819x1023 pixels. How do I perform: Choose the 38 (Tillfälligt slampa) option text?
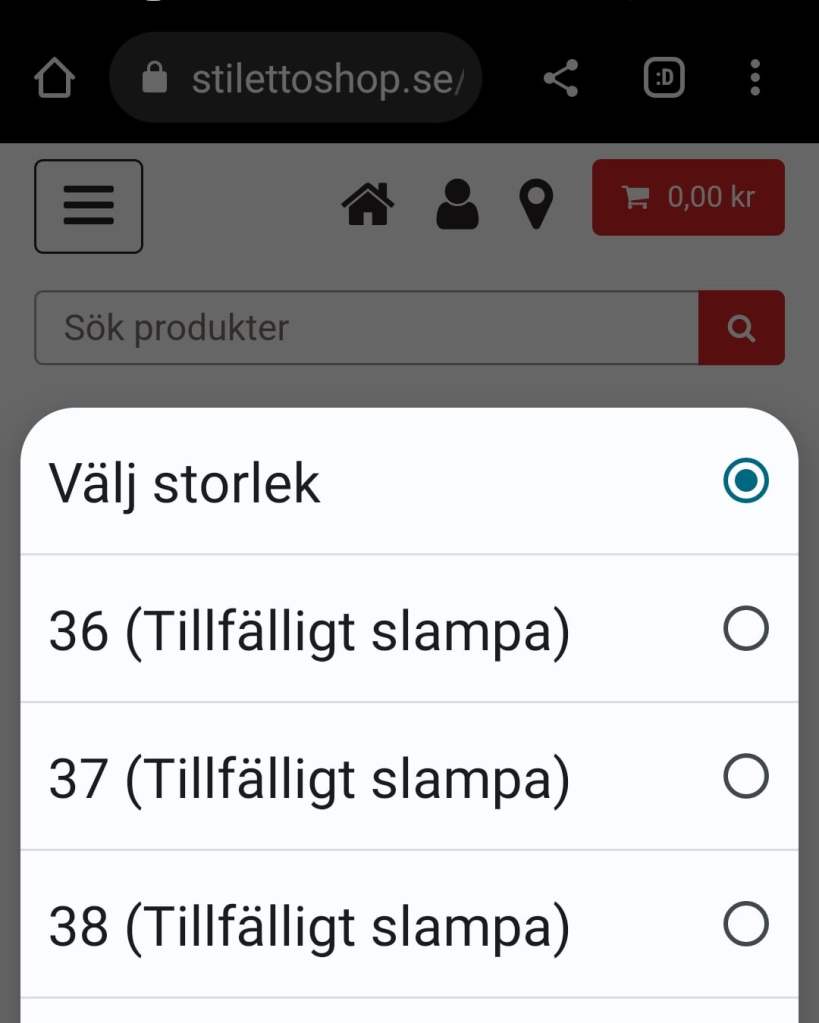(x=309, y=928)
